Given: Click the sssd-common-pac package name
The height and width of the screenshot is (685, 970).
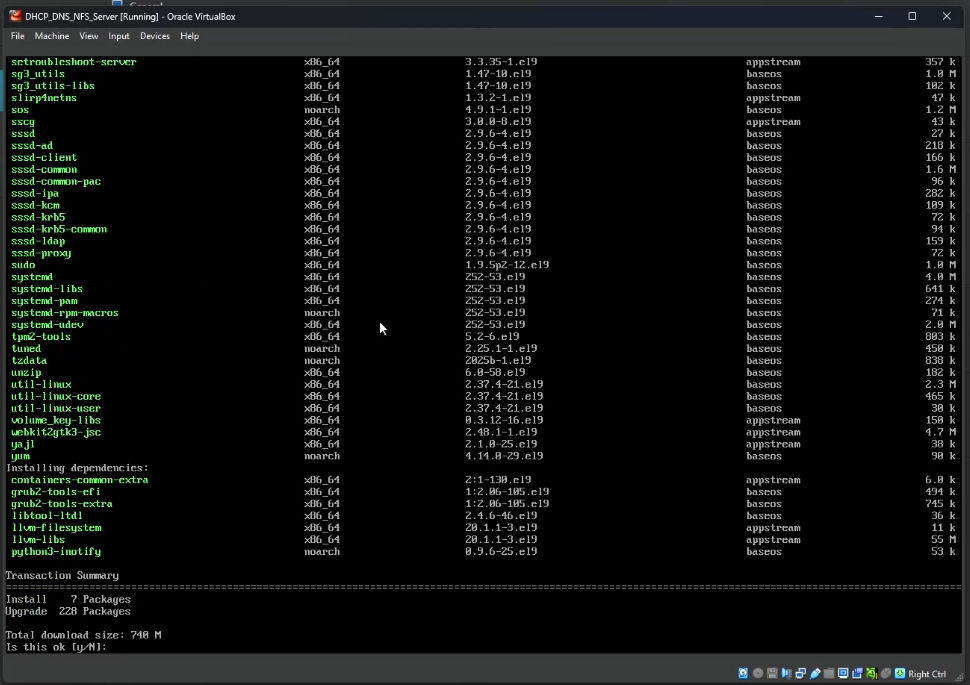Looking at the screenshot, I should (56, 181).
